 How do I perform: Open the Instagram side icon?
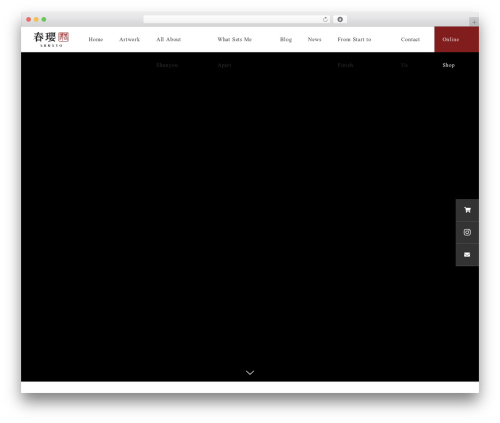point(467,232)
